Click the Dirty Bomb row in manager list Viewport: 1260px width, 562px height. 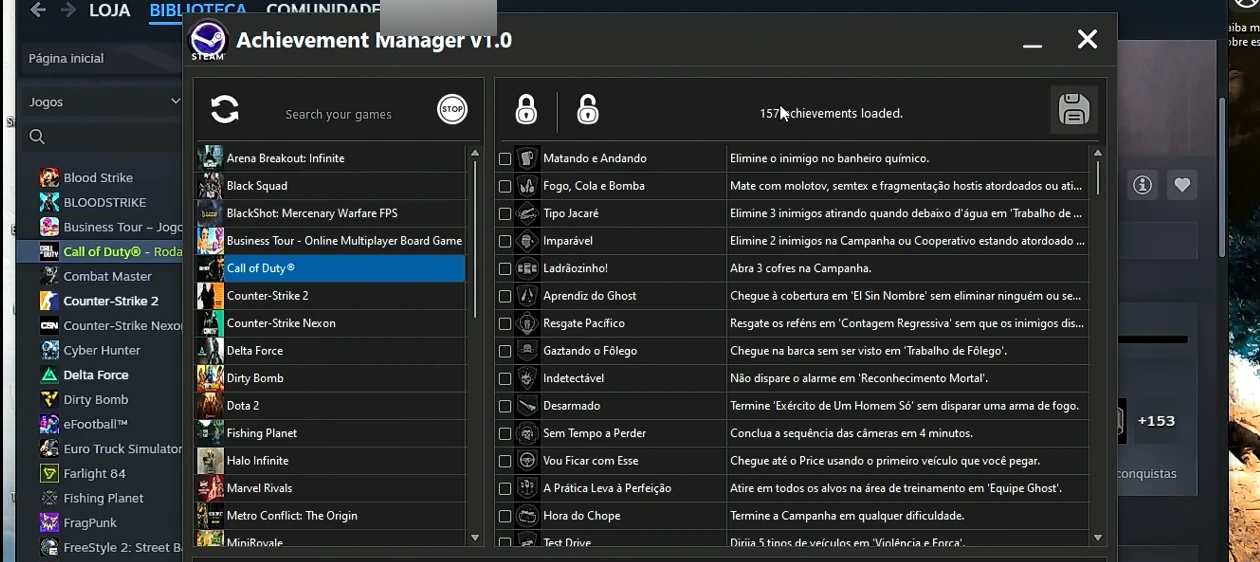[x=331, y=378]
